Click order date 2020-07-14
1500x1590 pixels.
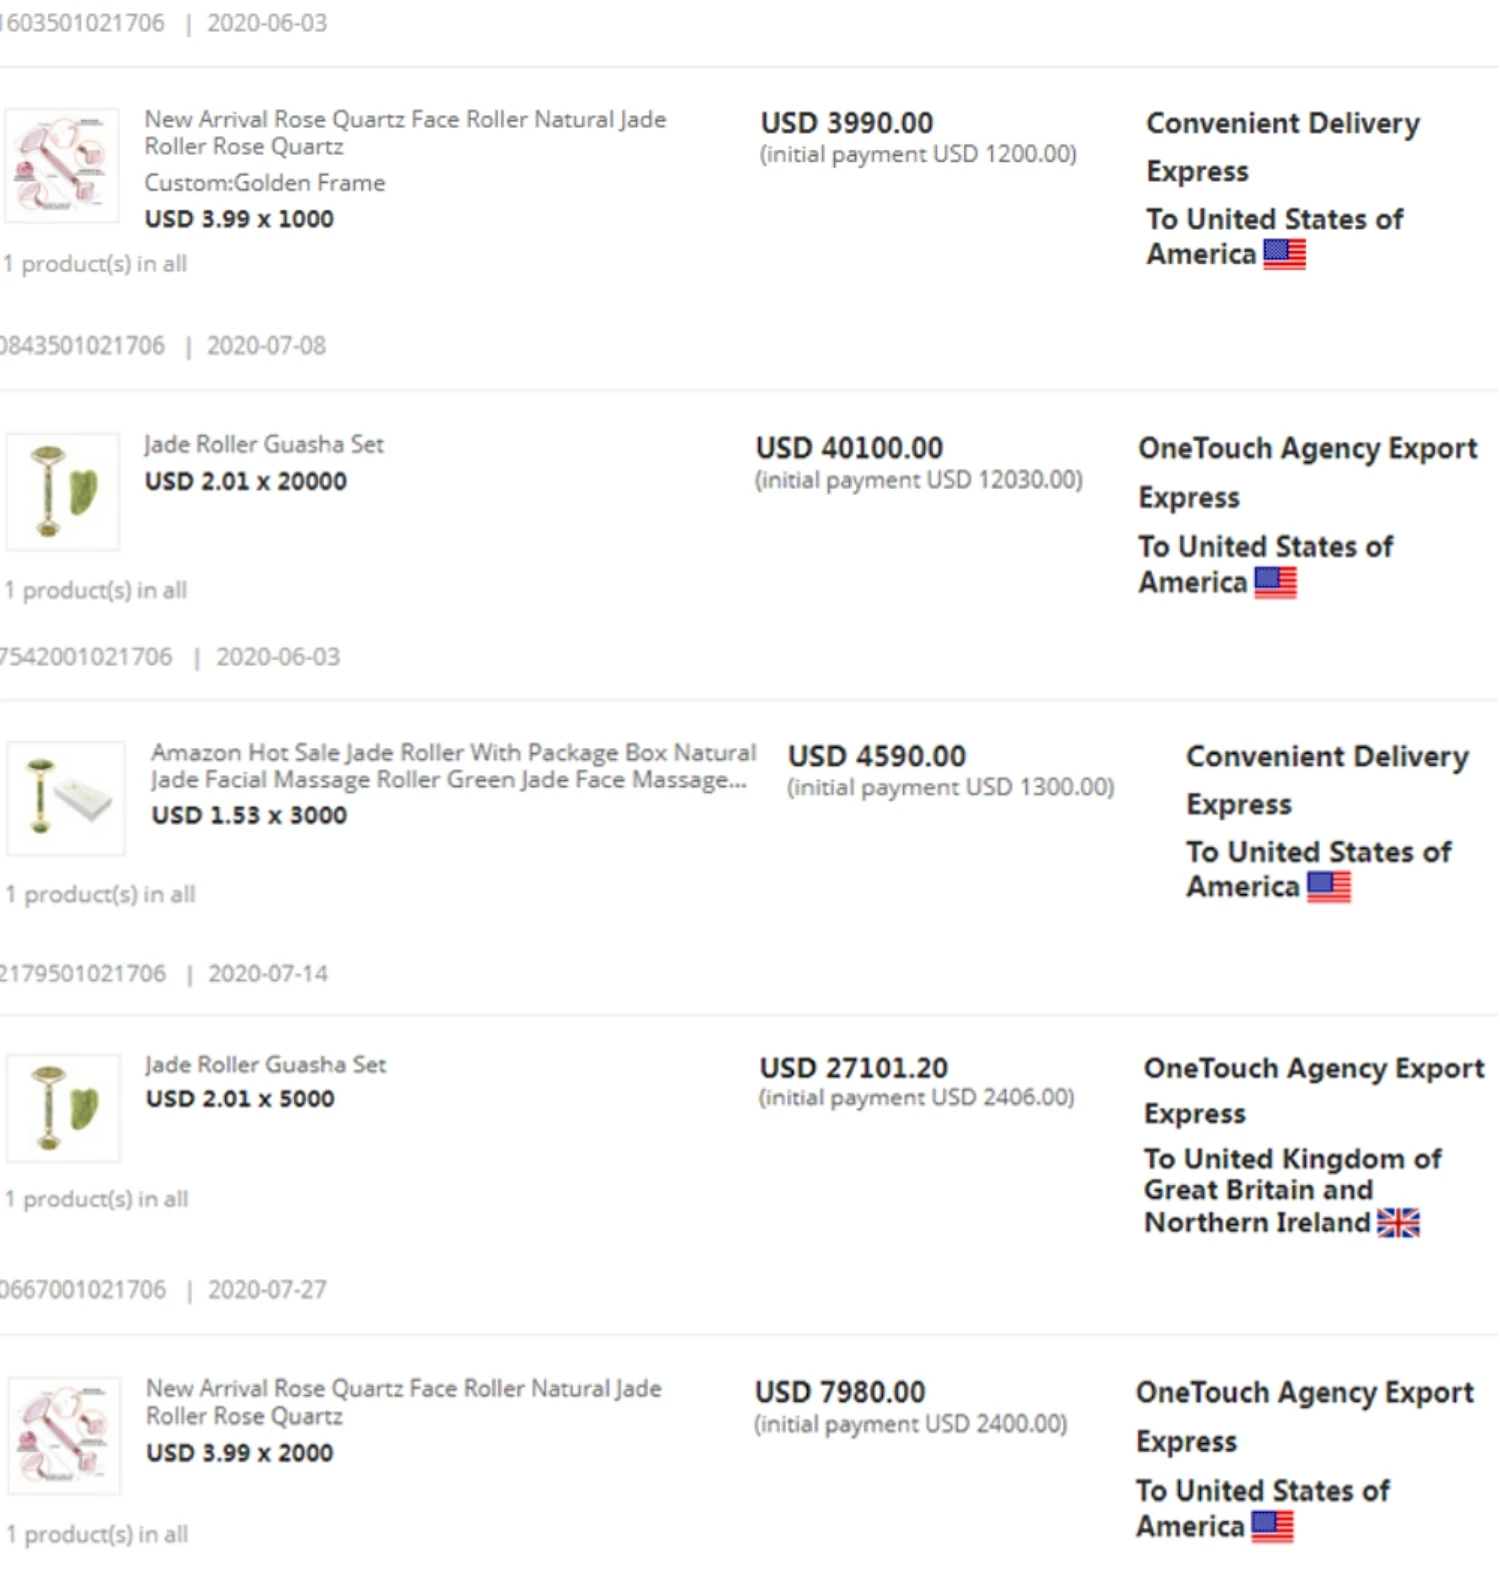point(267,974)
